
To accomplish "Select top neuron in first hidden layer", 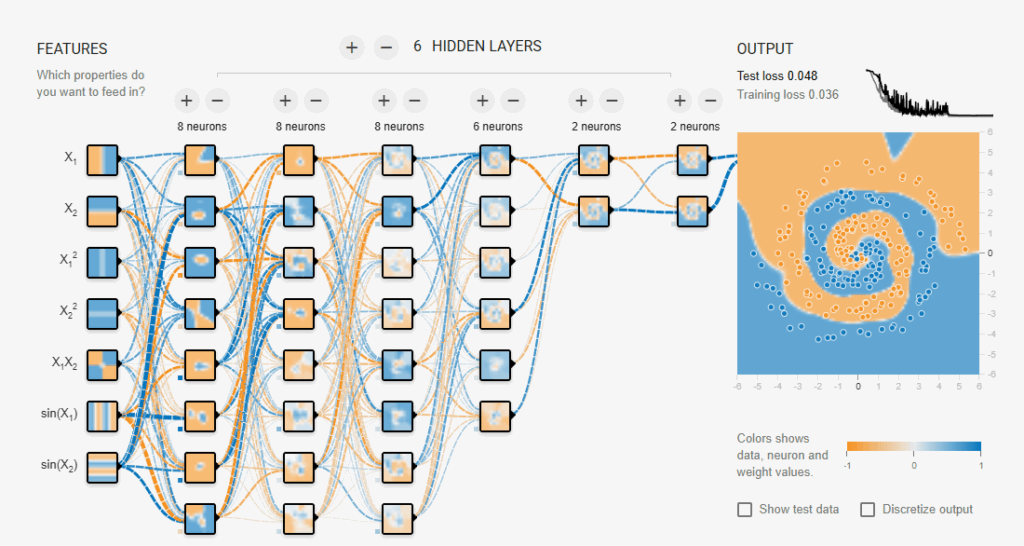I will [x=200, y=161].
